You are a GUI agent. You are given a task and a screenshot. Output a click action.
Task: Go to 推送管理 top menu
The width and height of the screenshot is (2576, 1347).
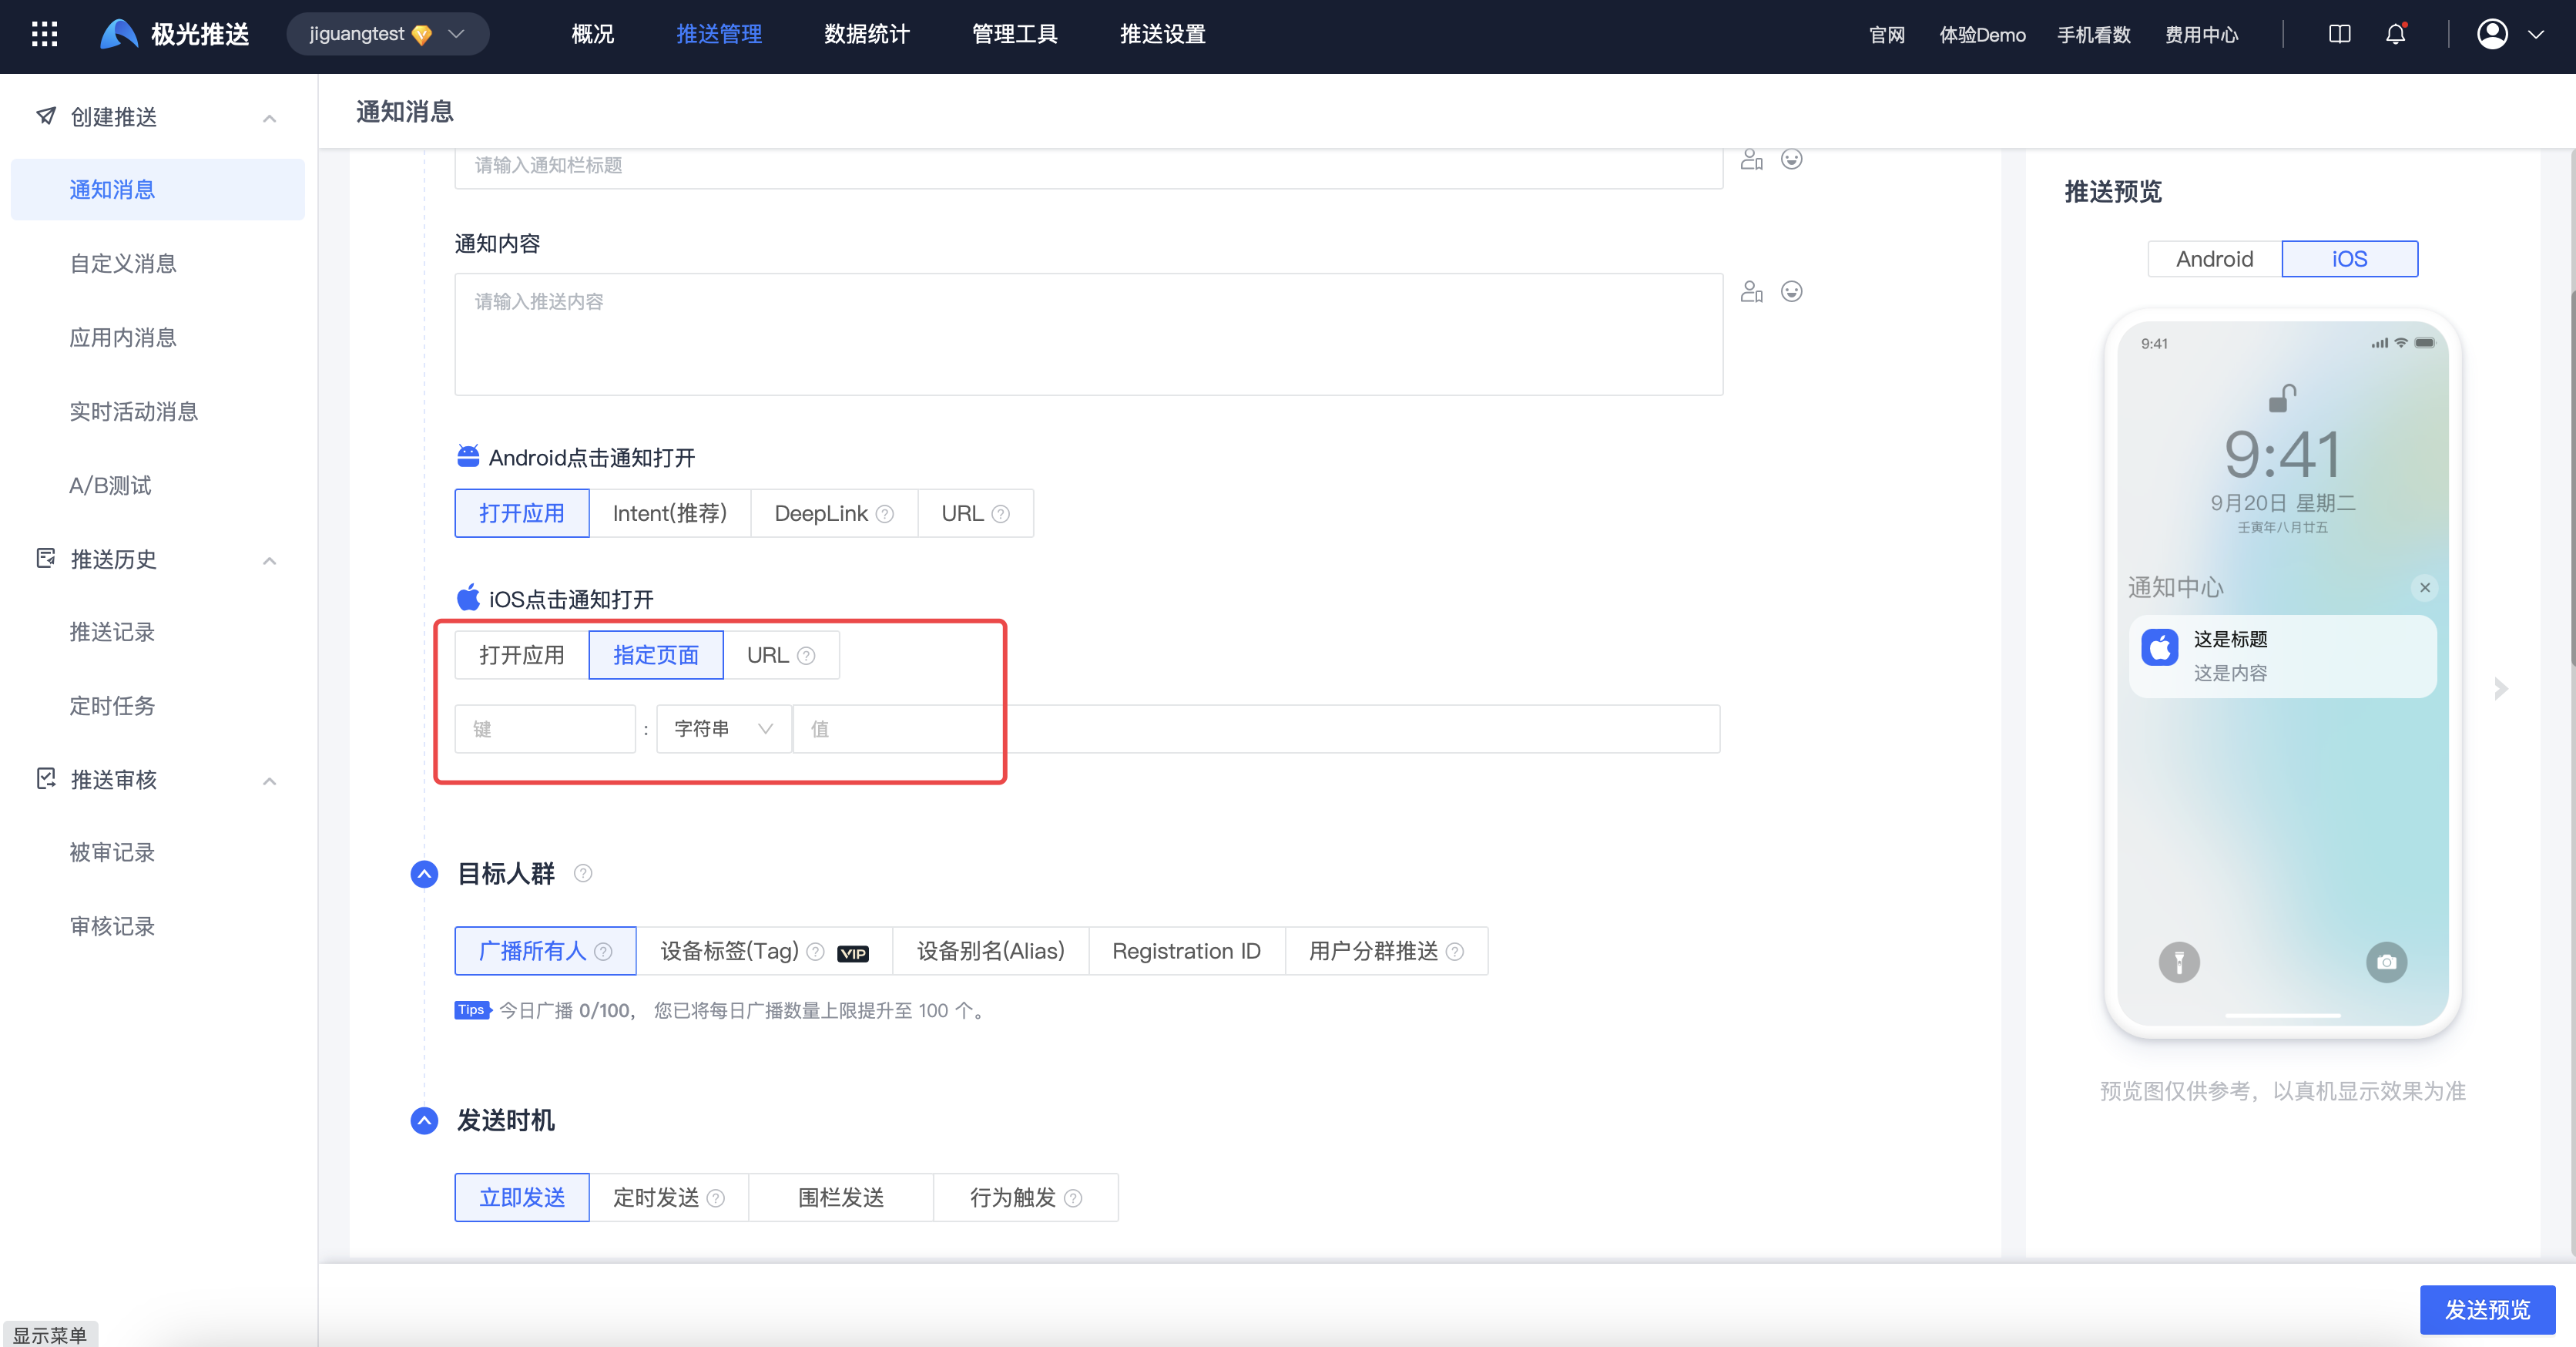click(719, 34)
